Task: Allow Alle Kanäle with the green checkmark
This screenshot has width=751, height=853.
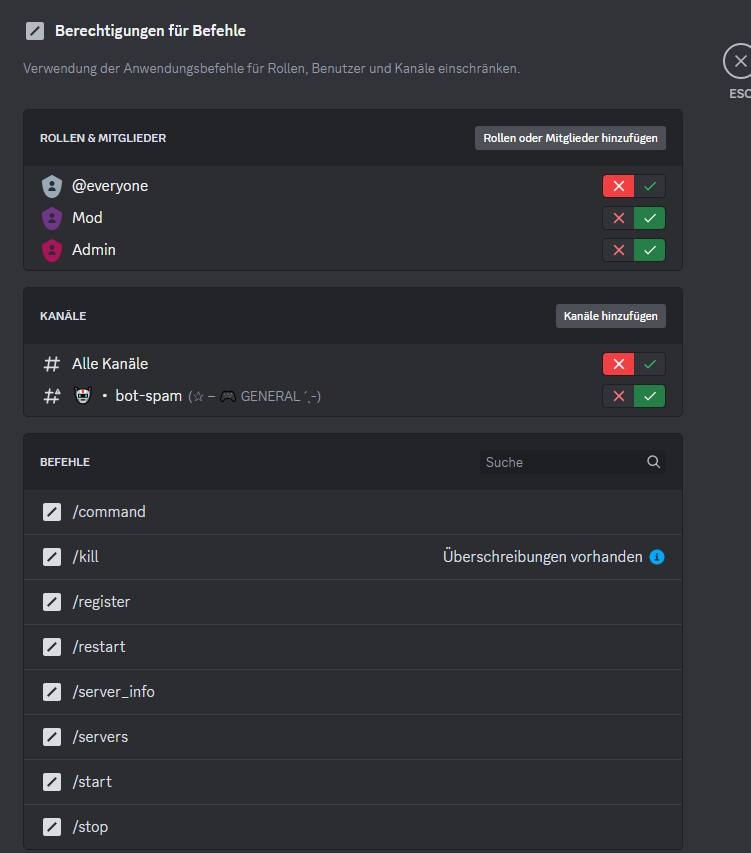Action: point(650,364)
